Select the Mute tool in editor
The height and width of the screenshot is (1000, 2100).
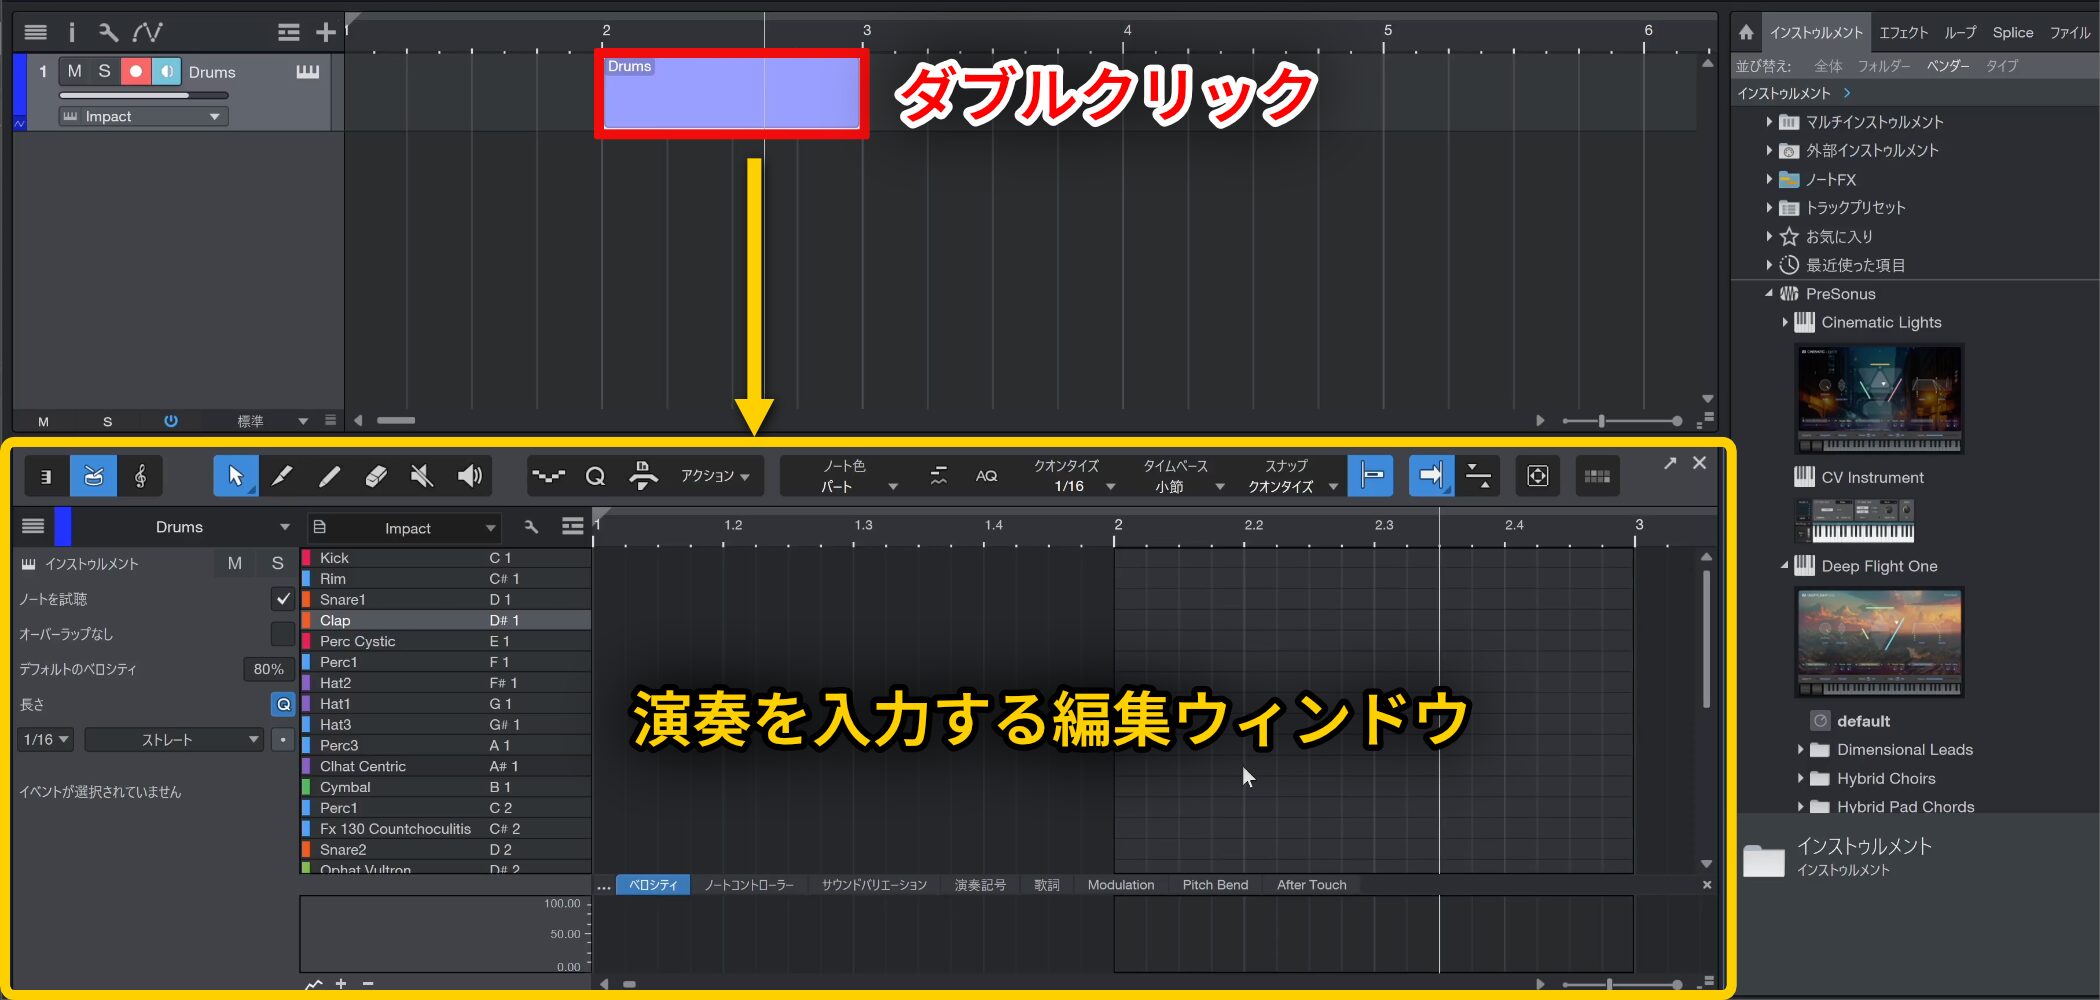tap(422, 476)
